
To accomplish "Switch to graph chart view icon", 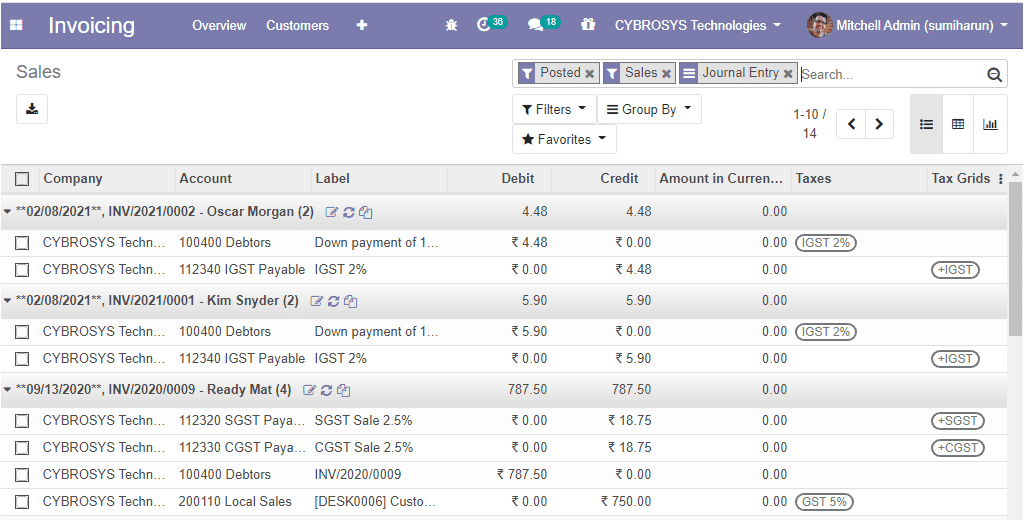I will point(990,124).
